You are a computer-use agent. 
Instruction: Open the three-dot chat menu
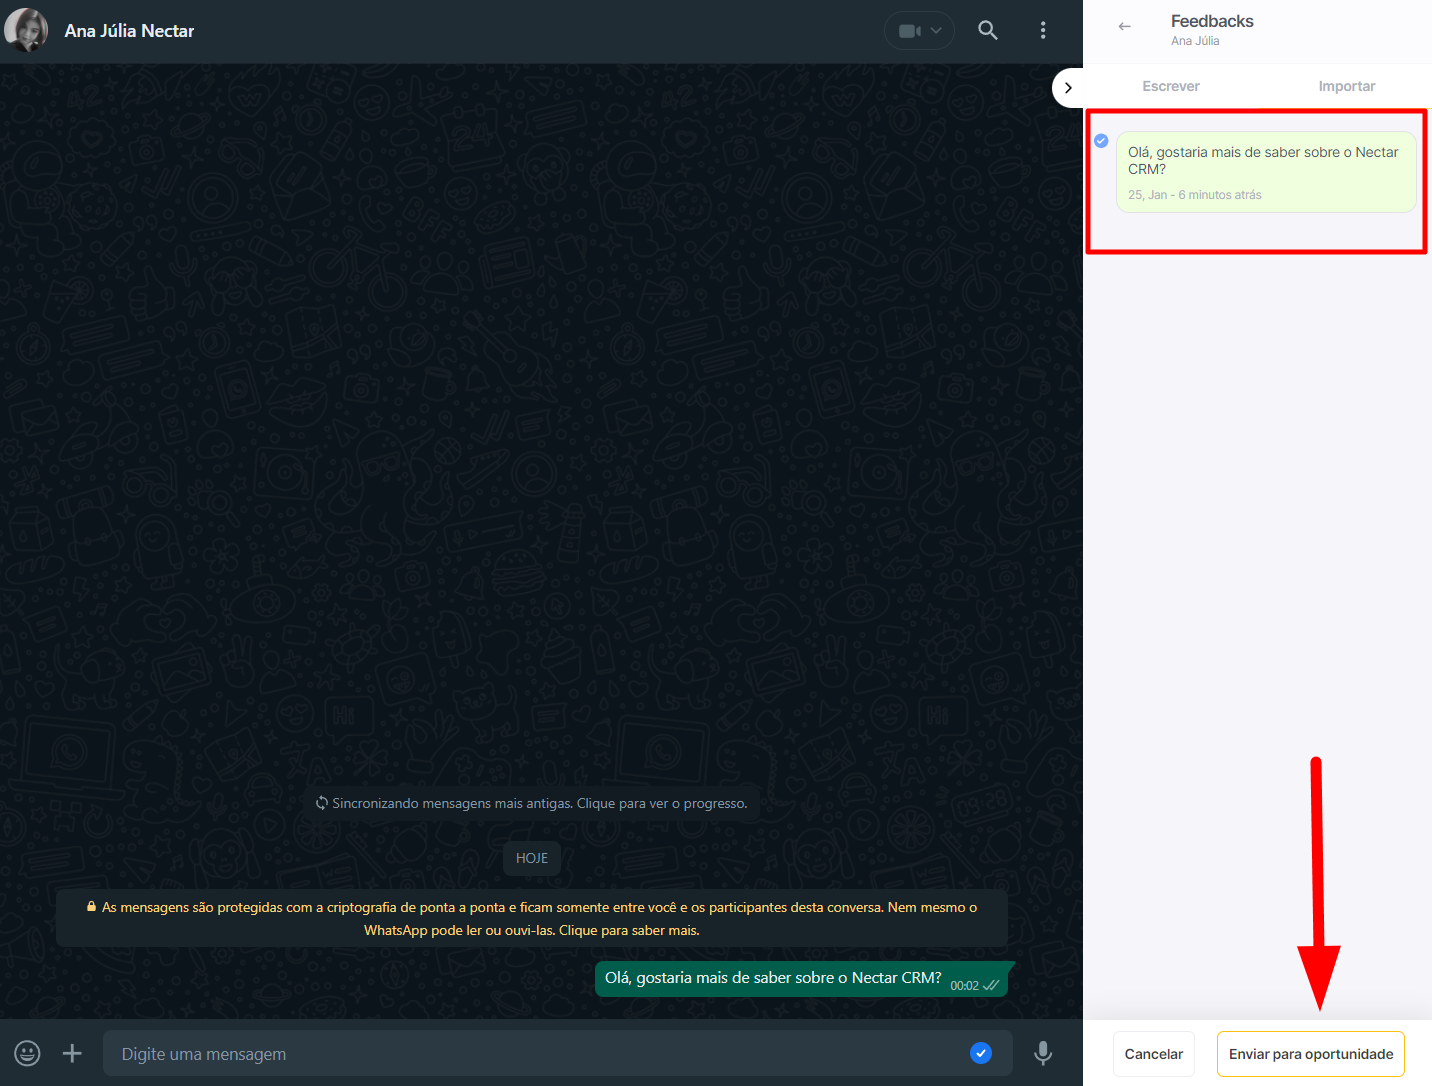click(x=1043, y=30)
